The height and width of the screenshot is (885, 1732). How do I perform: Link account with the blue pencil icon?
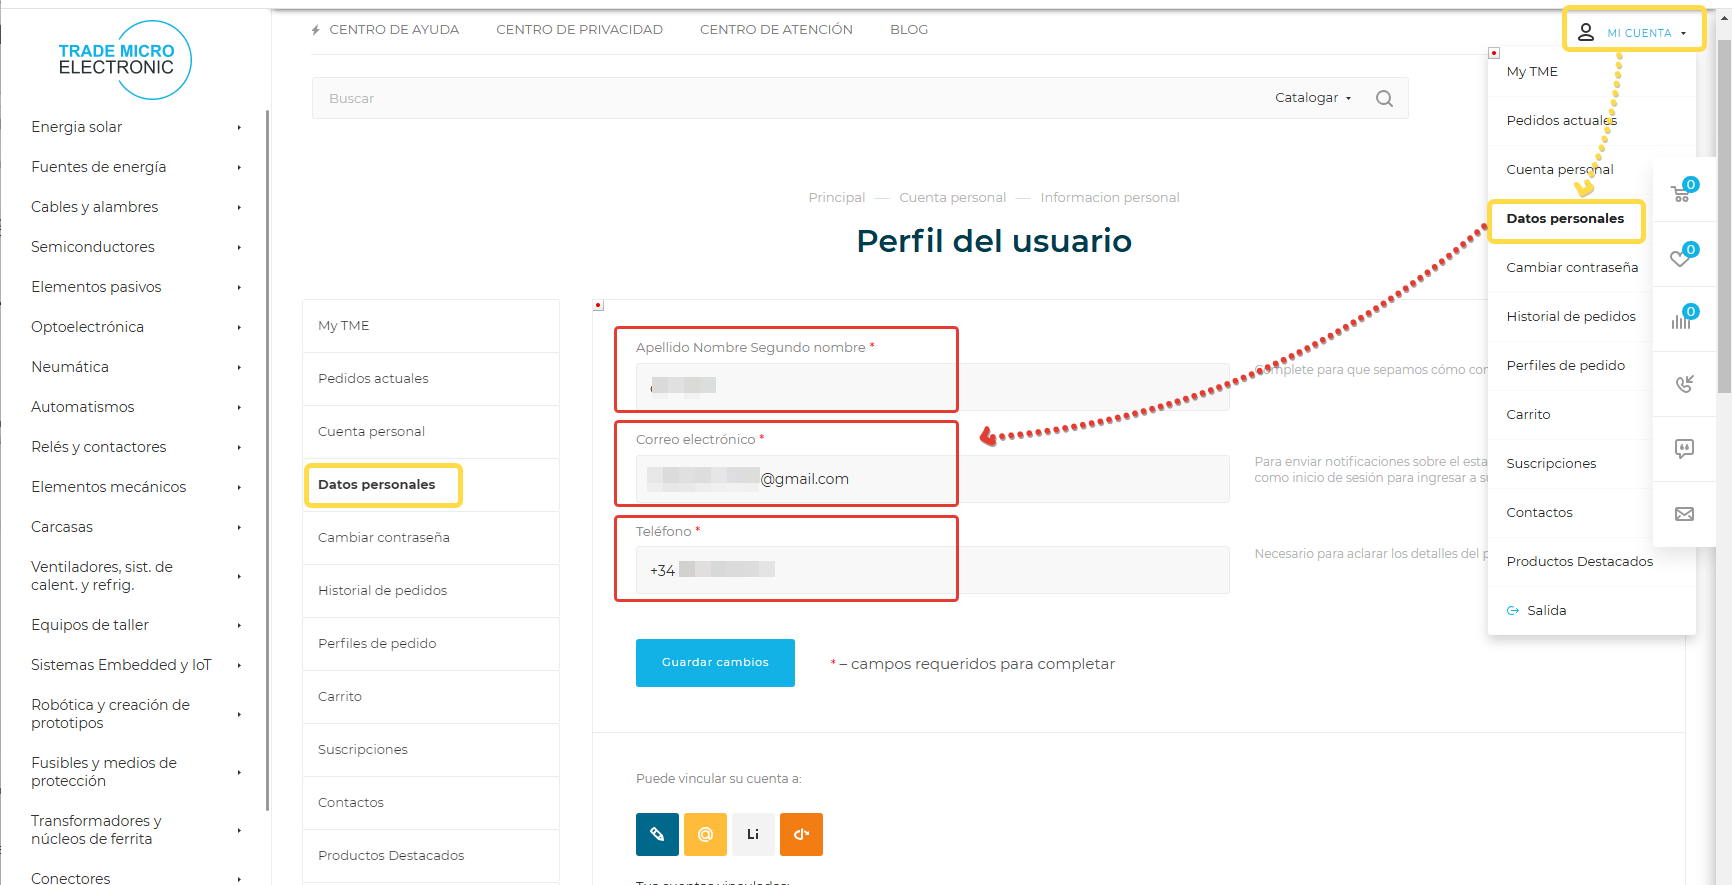[657, 834]
